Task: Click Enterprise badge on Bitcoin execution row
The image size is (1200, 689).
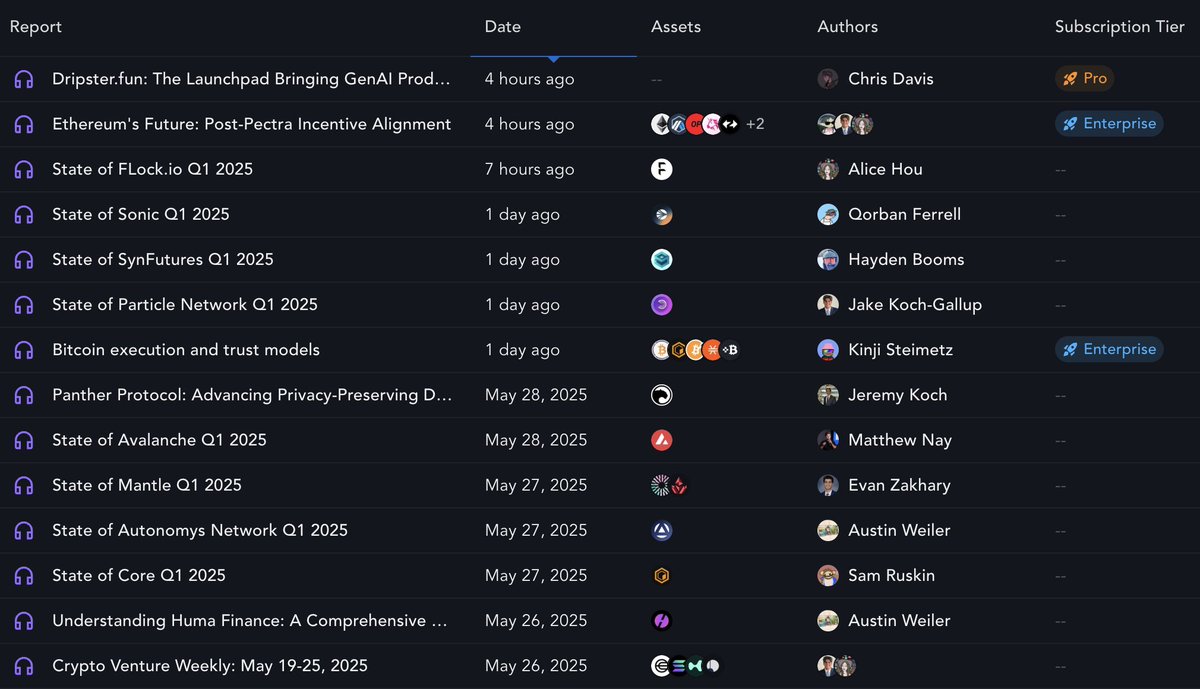Action: point(1109,350)
